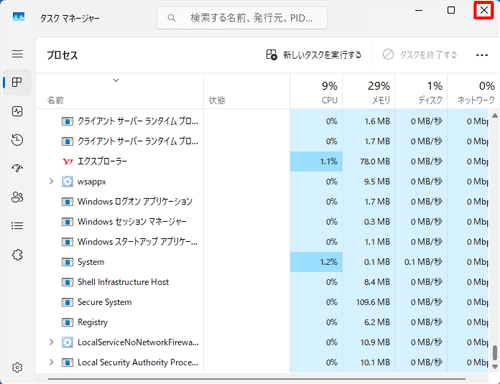Open the Details list sidebar icon
The height and width of the screenshot is (384, 500).
(x=17, y=226)
